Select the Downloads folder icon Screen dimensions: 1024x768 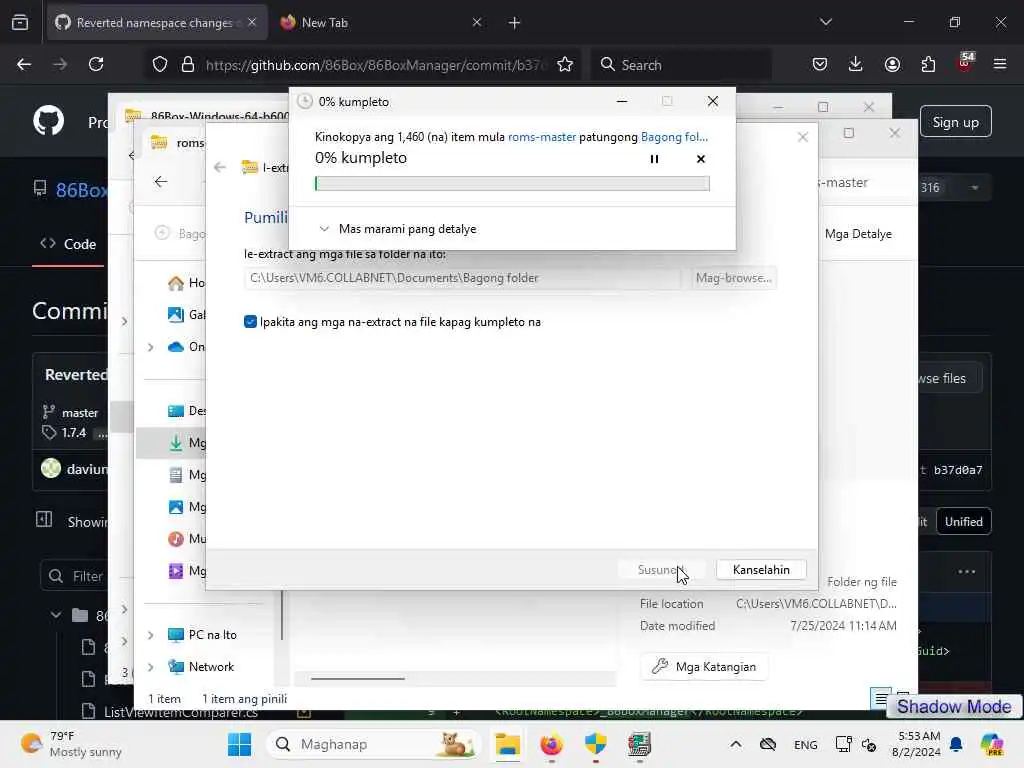pos(176,443)
